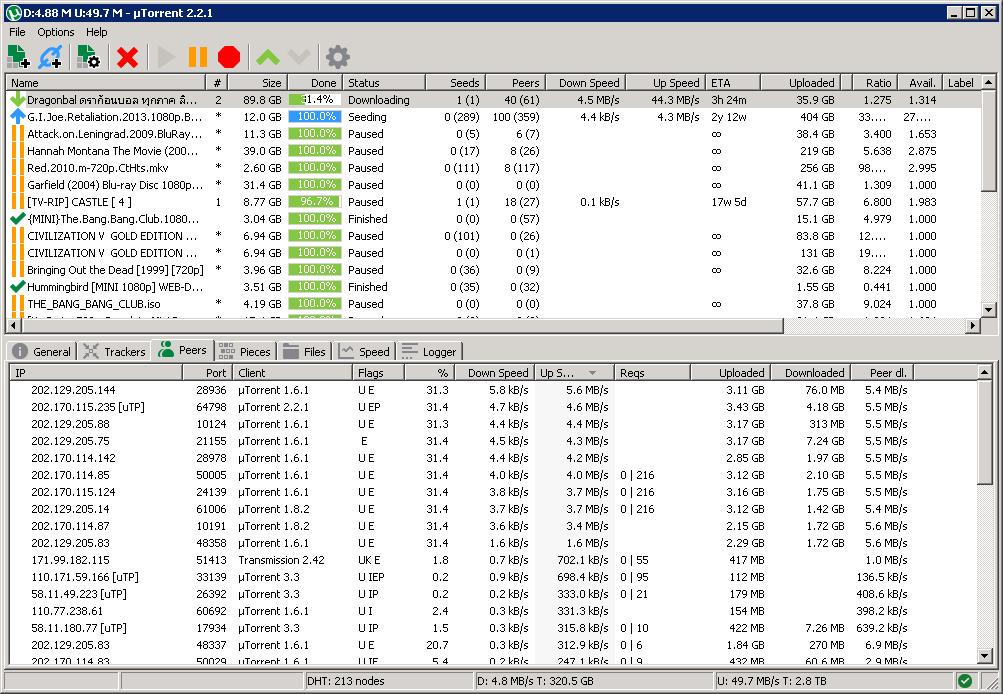This screenshot has width=1003, height=694.
Task: Sort torrents by Status column header
Action: click(384, 83)
